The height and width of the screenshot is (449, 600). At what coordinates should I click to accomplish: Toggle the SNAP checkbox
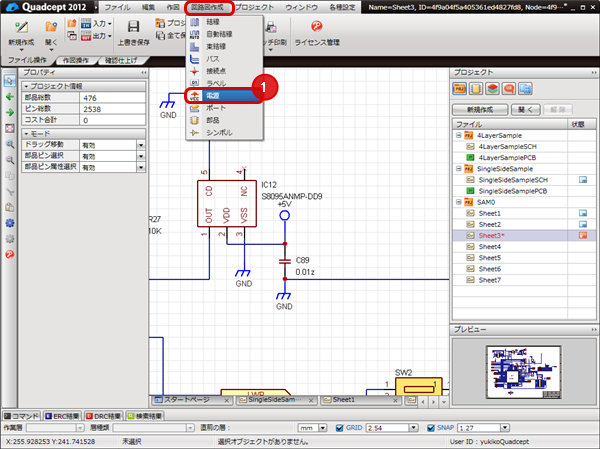click(x=431, y=428)
